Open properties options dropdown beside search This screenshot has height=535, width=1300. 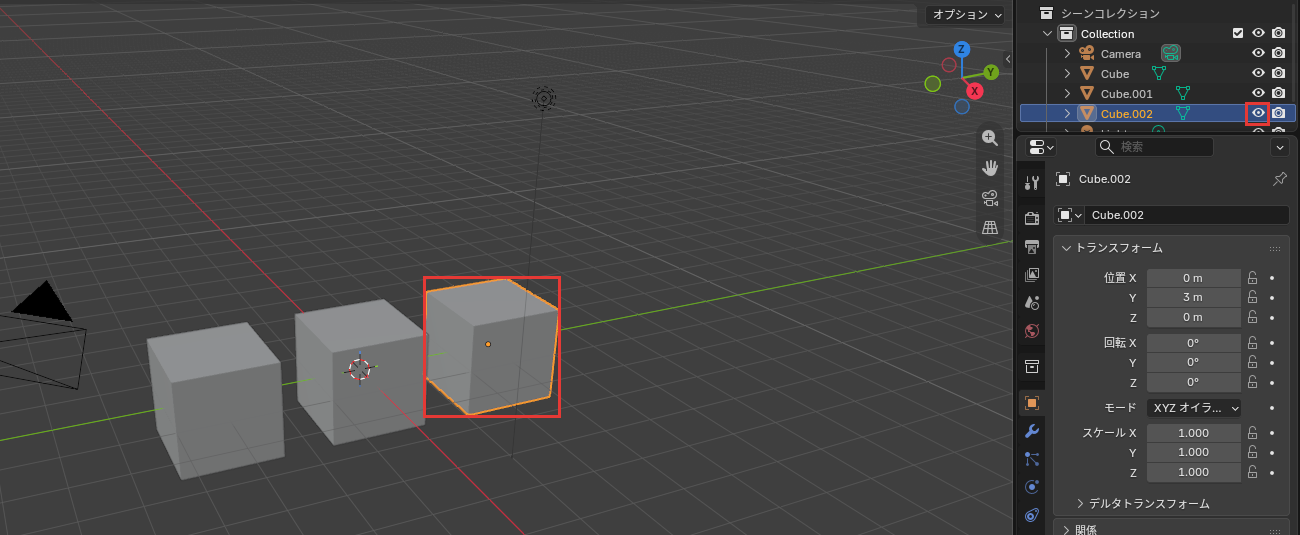point(1279,147)
